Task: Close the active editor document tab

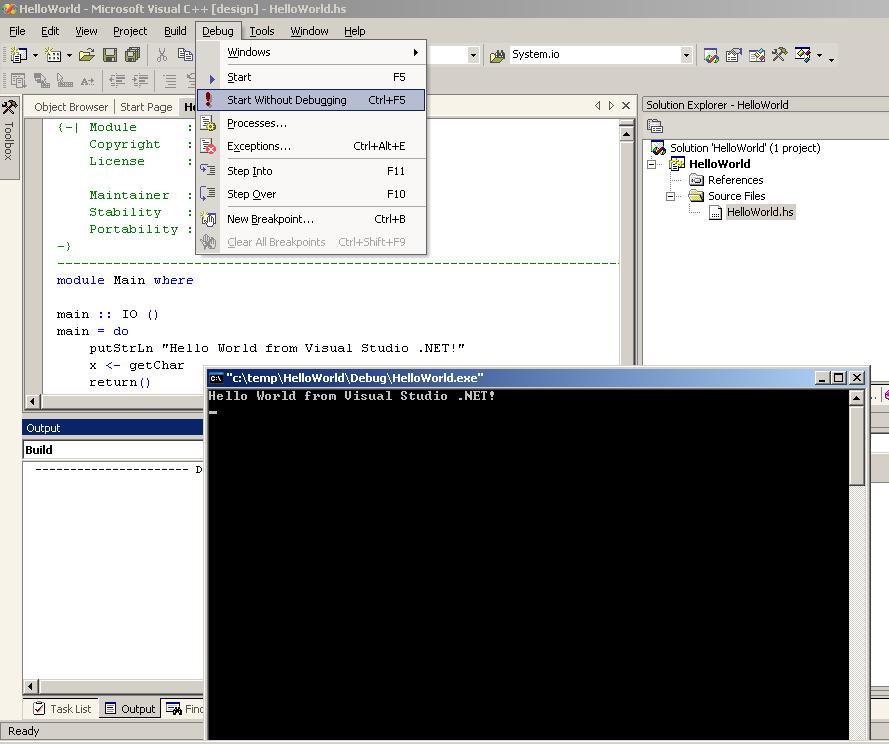Action: (626, 105)
